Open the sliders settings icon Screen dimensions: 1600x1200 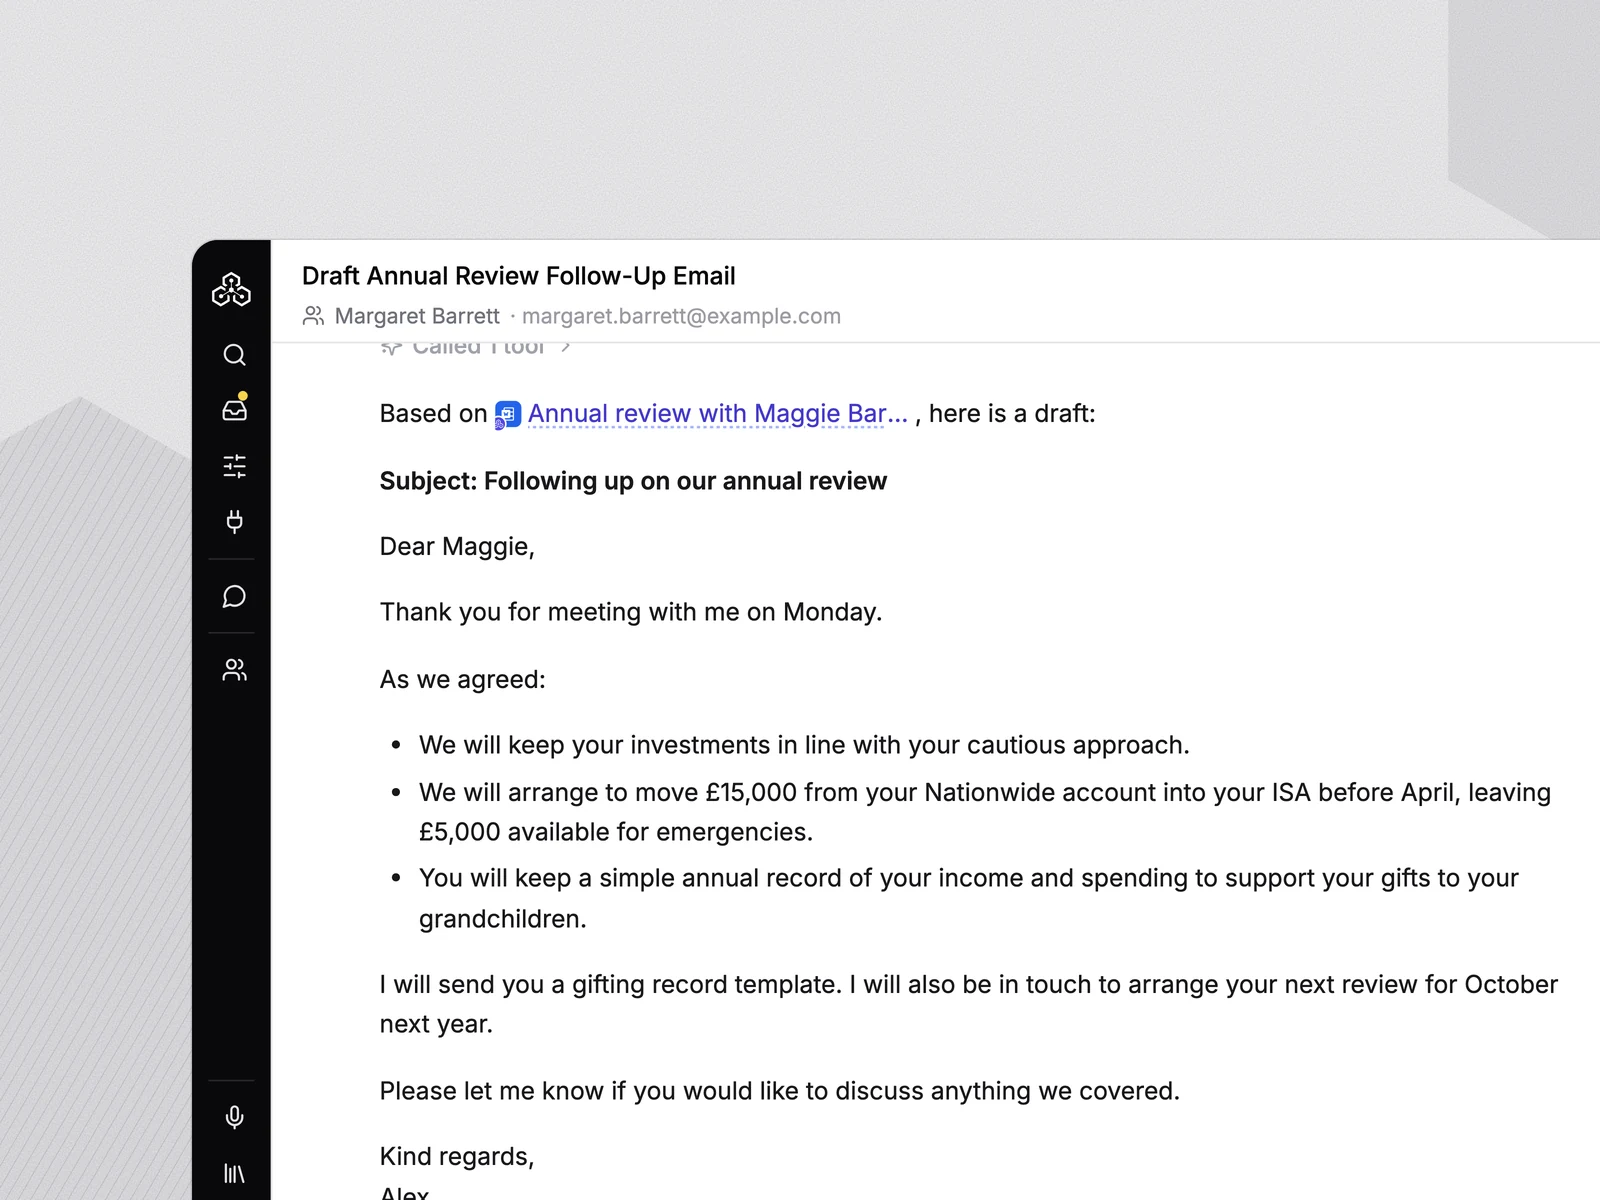click(234, 466)
